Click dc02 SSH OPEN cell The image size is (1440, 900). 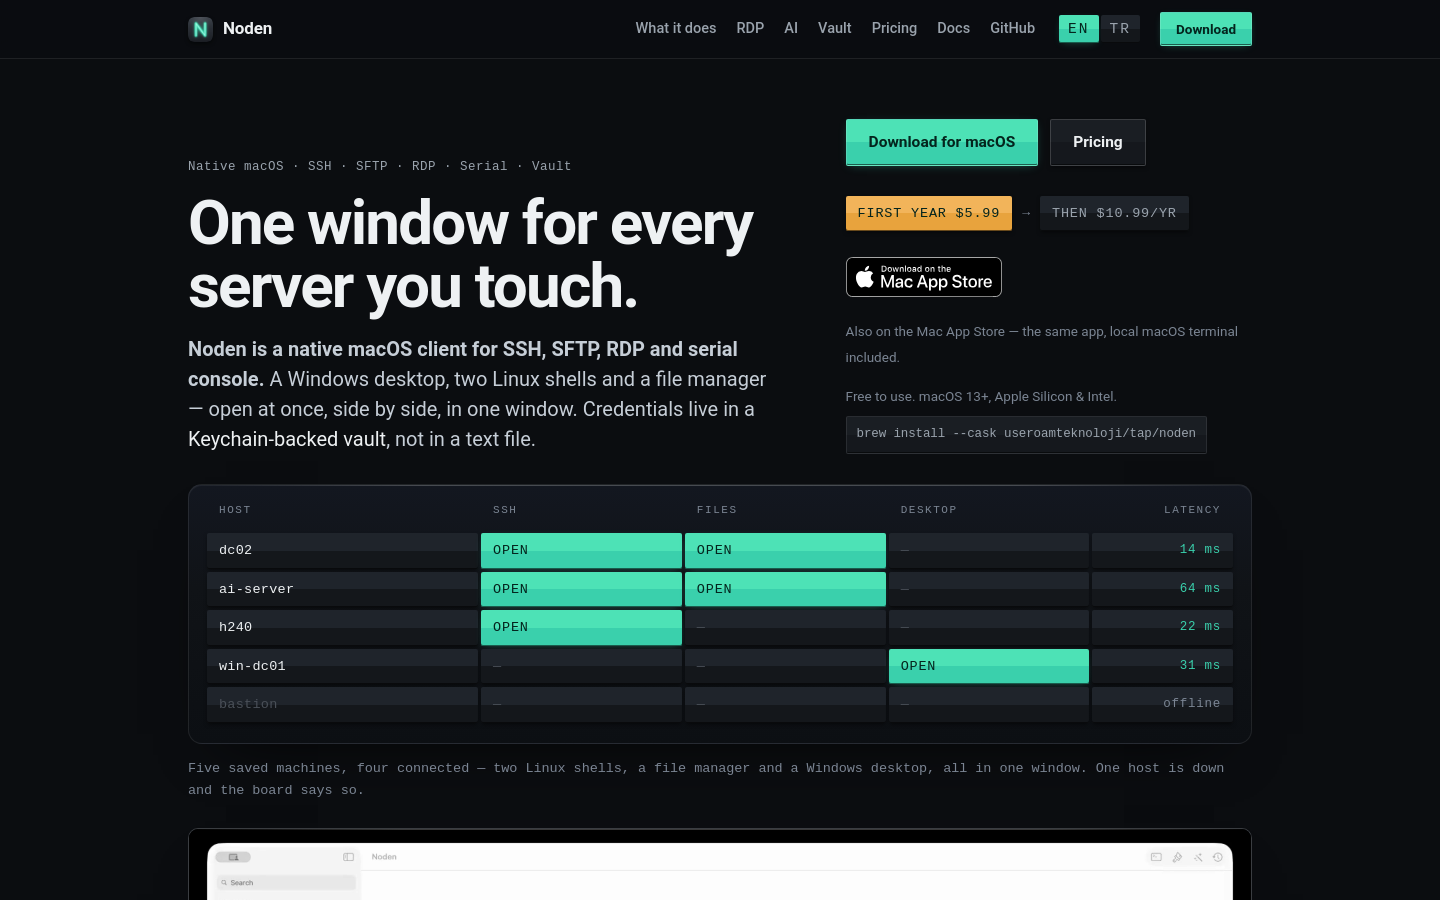(x=581, y=550)
